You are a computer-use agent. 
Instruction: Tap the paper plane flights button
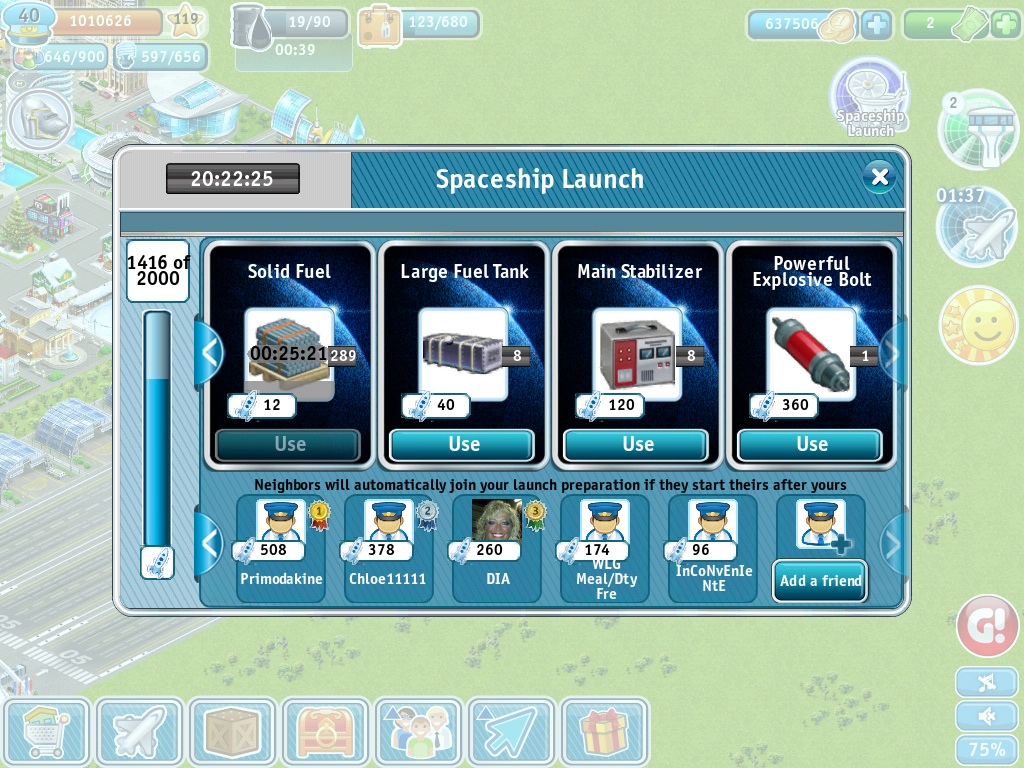click(512, 732)
